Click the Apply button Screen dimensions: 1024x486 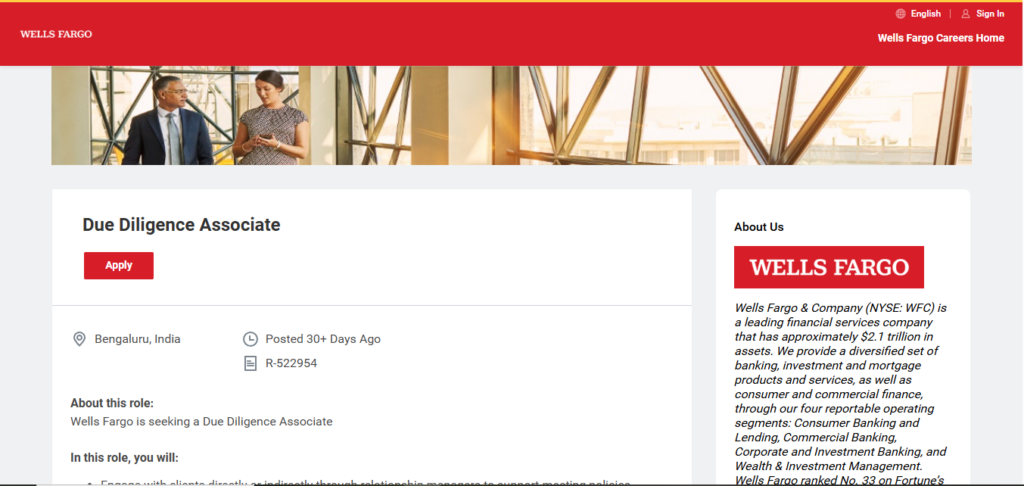119,266
